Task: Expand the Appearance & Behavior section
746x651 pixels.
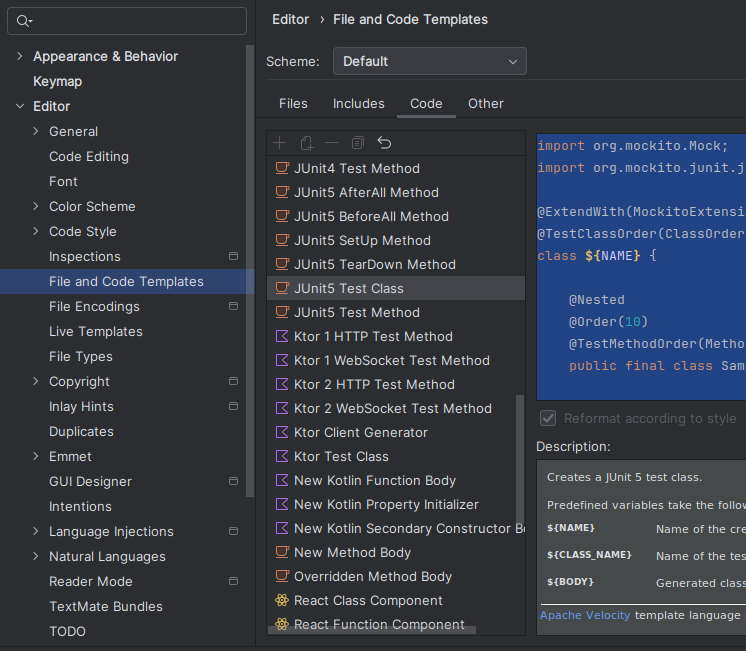Action: click(x=20, y=56)
